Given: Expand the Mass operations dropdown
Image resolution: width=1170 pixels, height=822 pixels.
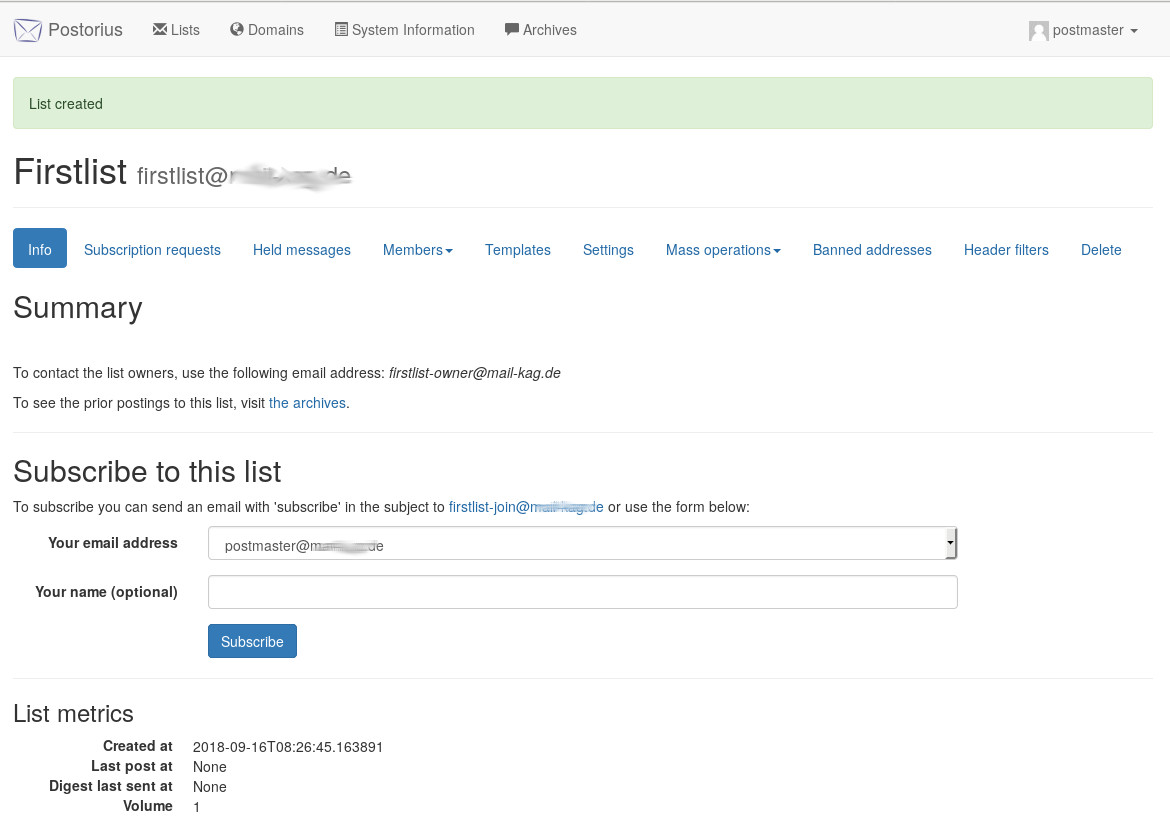Looking at the screenshot, I should click(x=723, y=250).
